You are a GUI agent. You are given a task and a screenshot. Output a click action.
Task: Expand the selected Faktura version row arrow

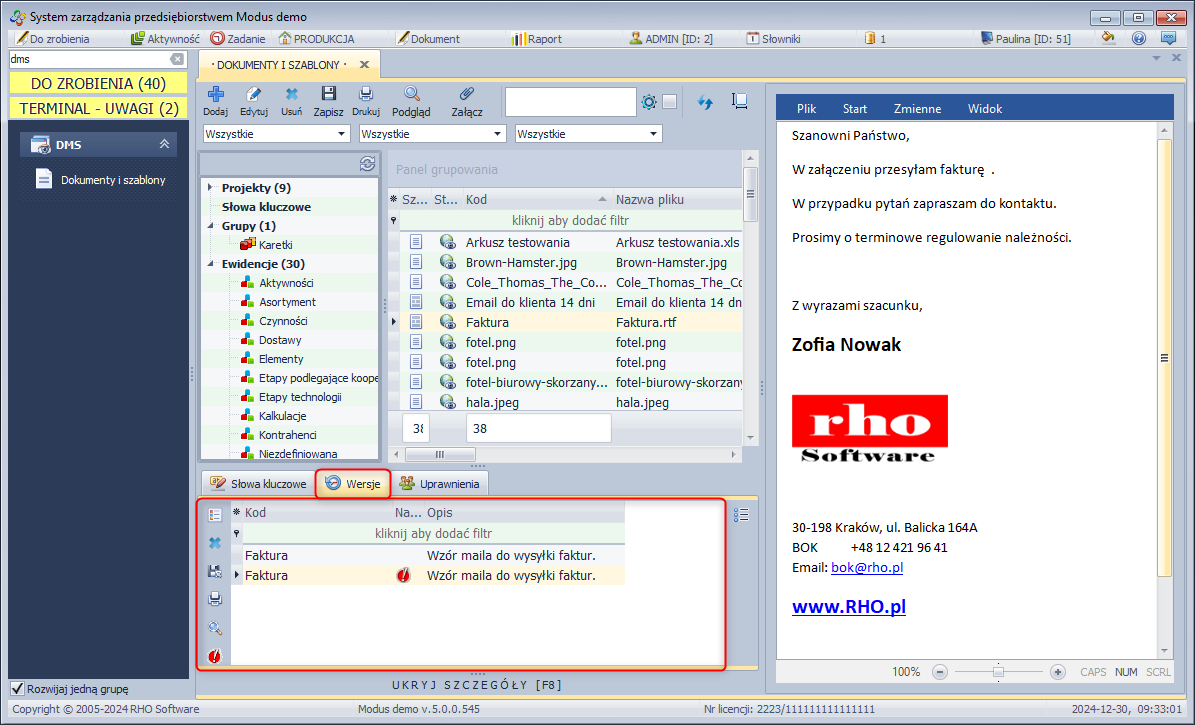click(236, 576)
